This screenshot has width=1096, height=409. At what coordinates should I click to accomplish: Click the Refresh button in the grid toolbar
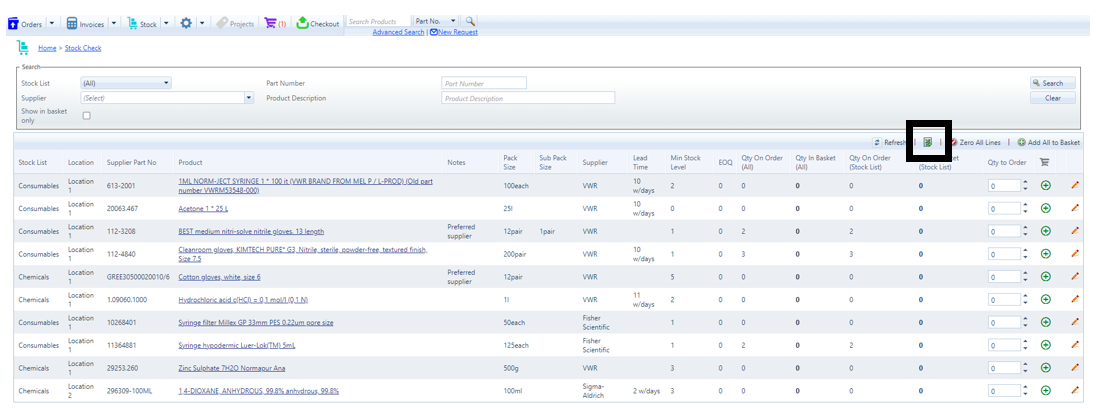[890, 143]
